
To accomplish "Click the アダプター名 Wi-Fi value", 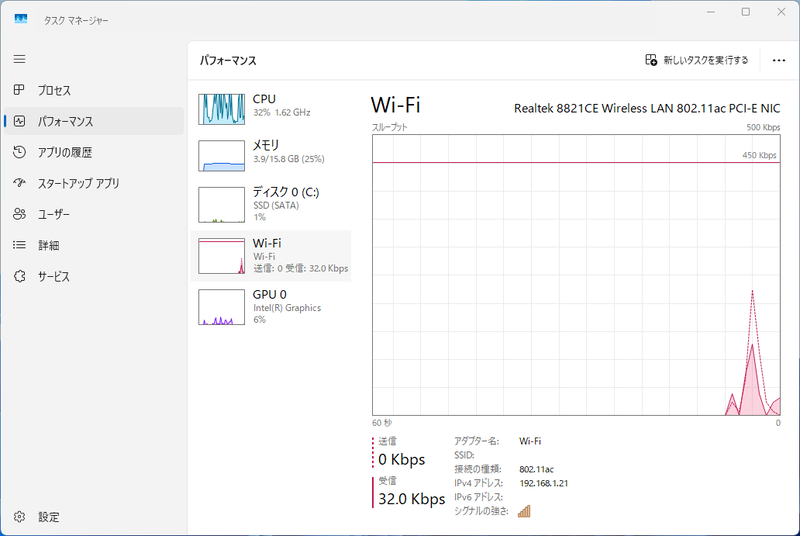I will click(530, 441).
